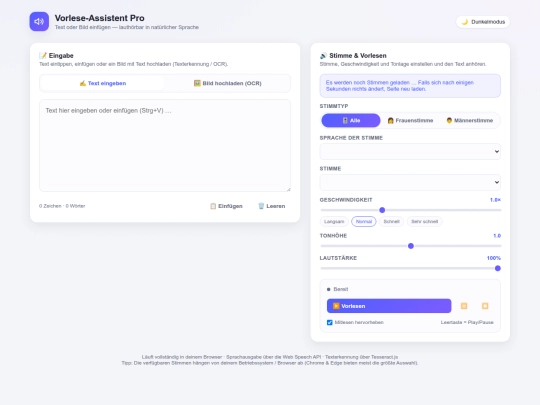Click the speed value '1.0×'

(495, 200)
